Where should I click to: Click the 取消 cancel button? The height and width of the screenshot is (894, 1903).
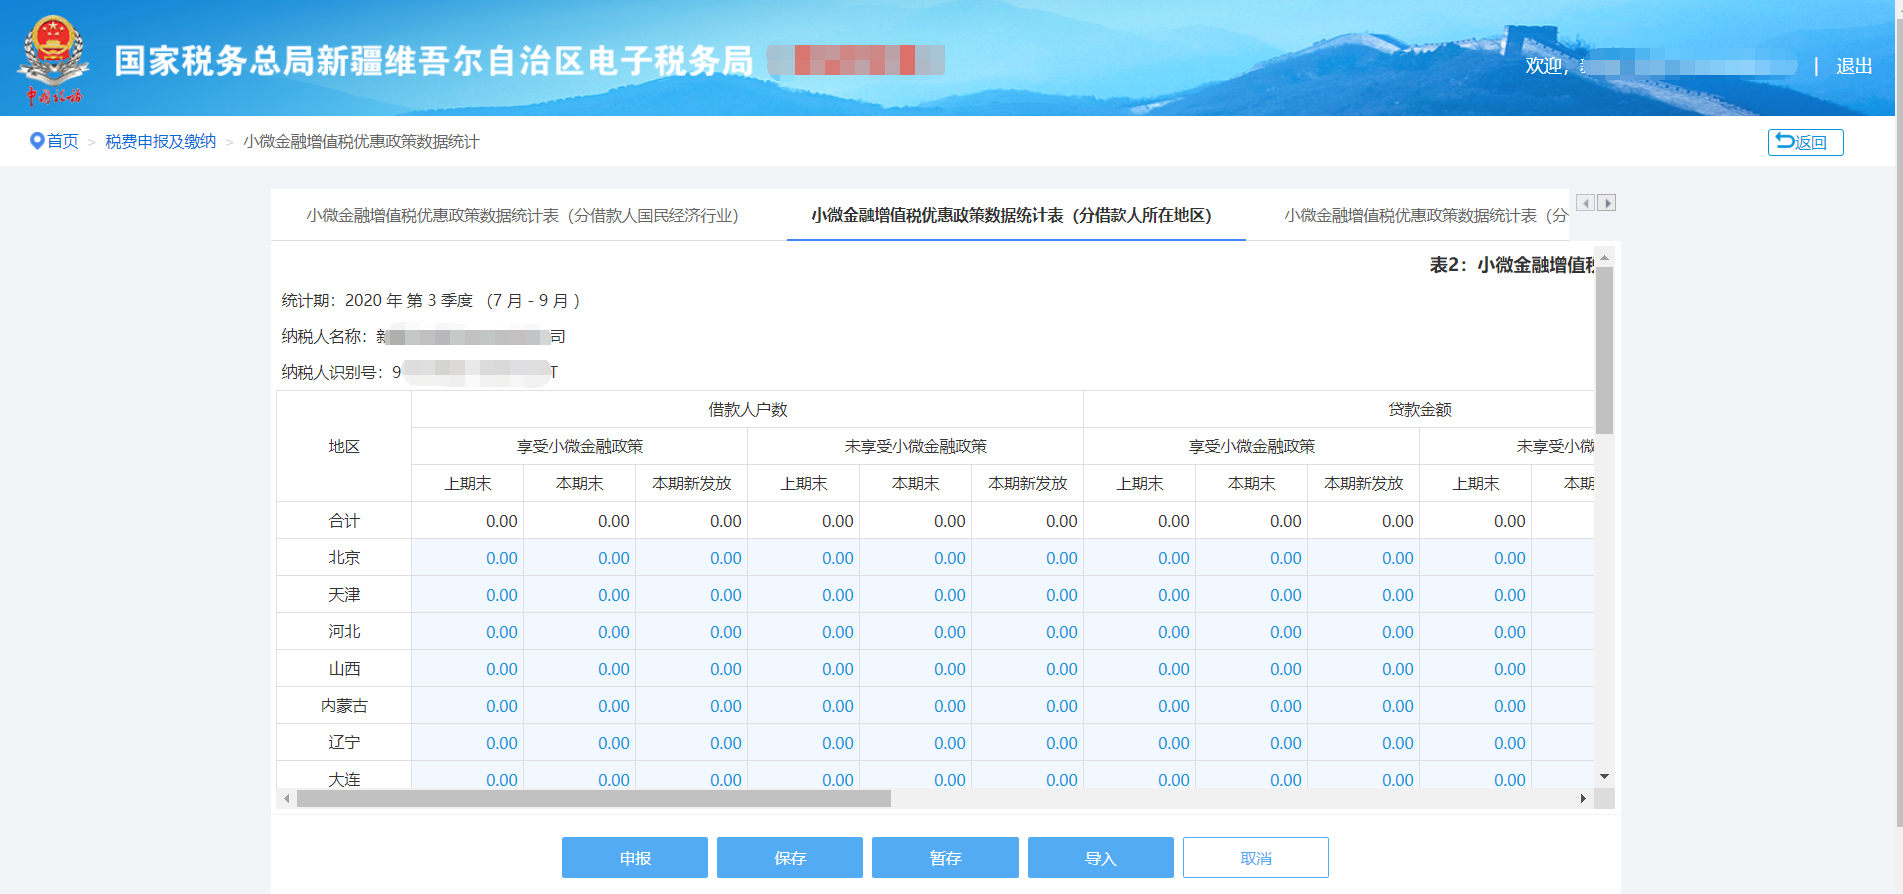coord(1256,858)
